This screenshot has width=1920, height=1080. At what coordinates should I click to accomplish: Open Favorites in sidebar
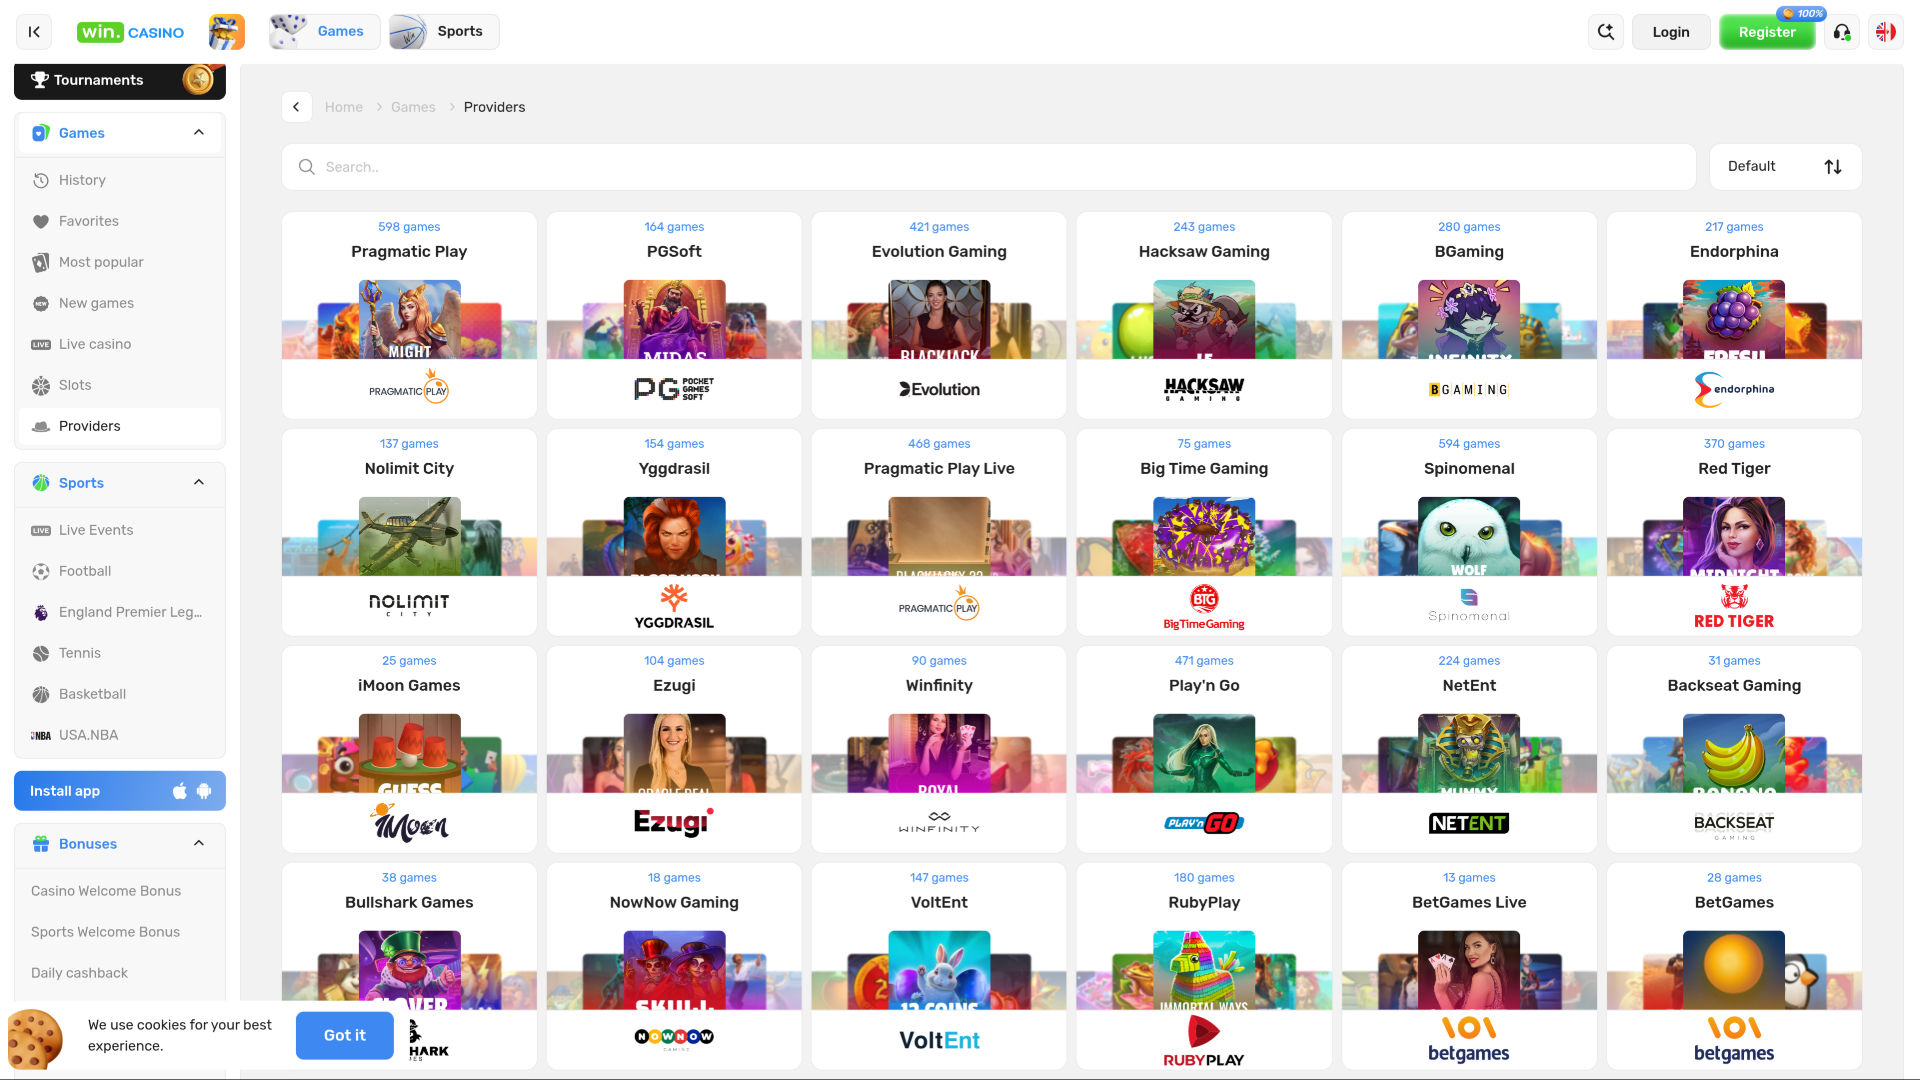pos(120,221)
